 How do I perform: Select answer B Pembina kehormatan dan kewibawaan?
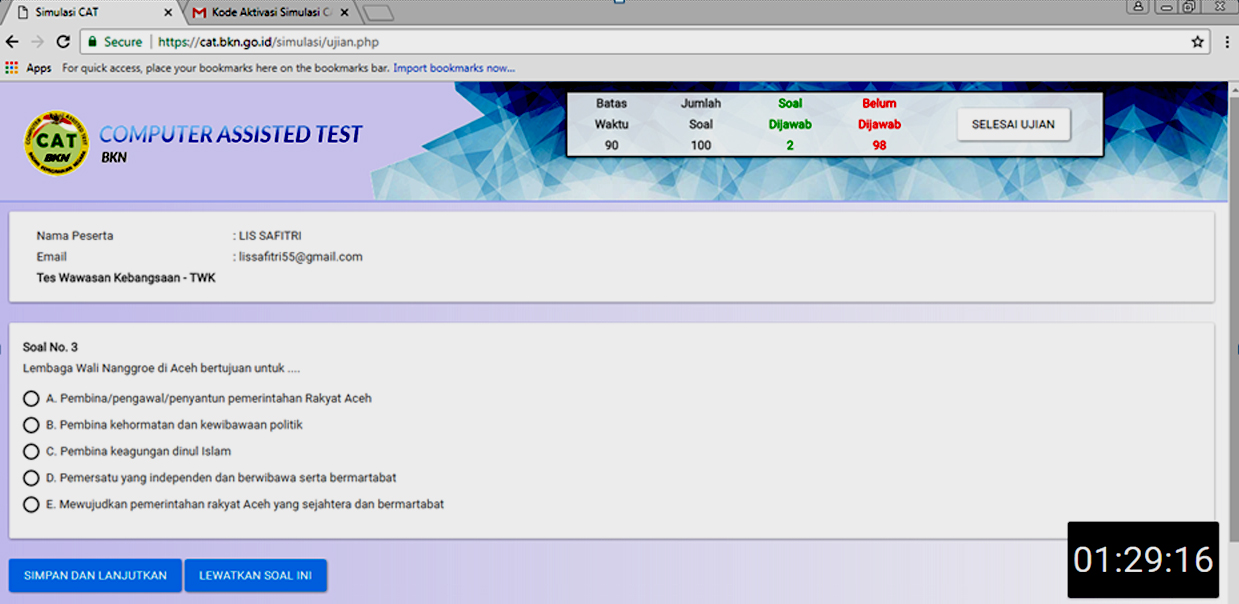[x=31, y=425]
